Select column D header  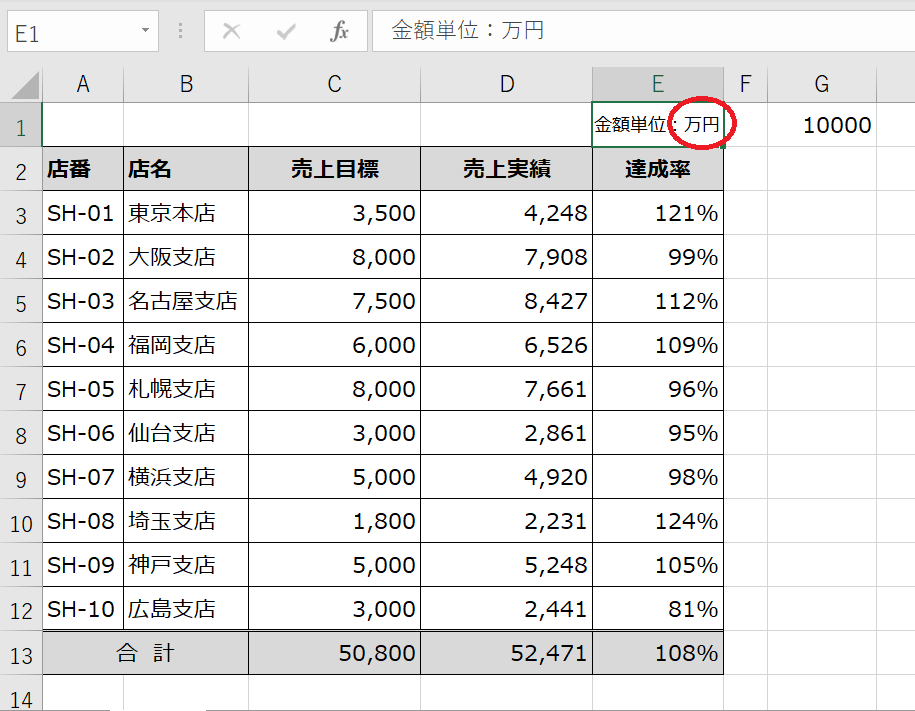pyautogui.click(x=506, y=85)
